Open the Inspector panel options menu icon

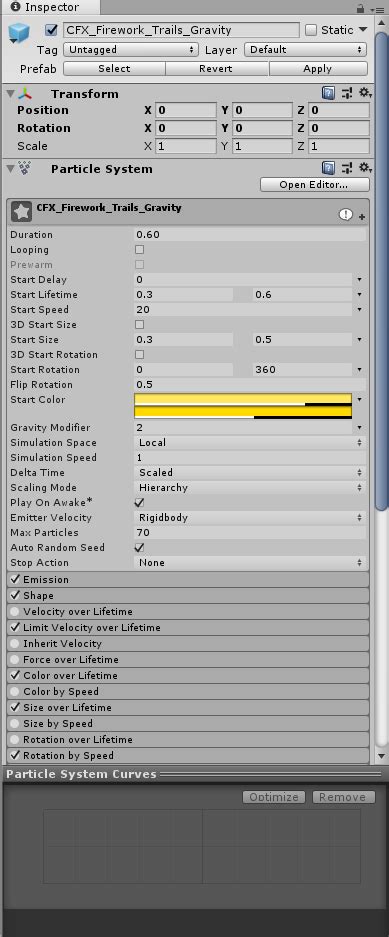[377, 9]
